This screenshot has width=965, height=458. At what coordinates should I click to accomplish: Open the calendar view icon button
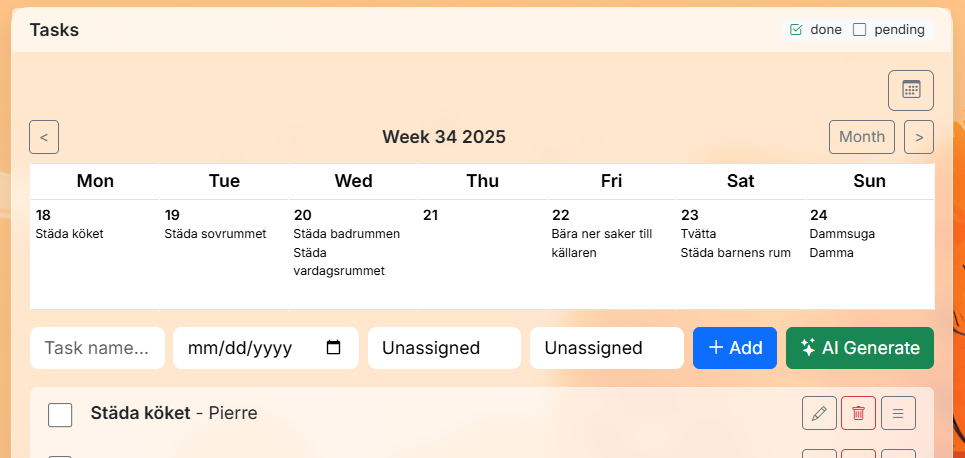911,90
